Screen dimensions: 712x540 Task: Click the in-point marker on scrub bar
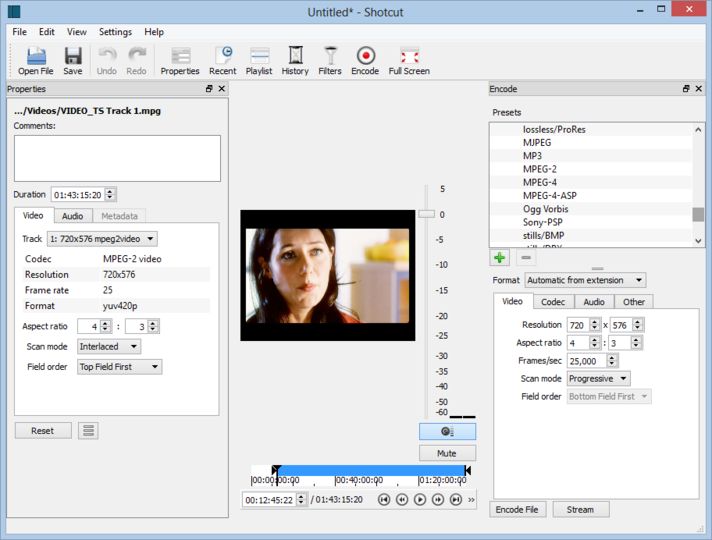click(276, 470)
